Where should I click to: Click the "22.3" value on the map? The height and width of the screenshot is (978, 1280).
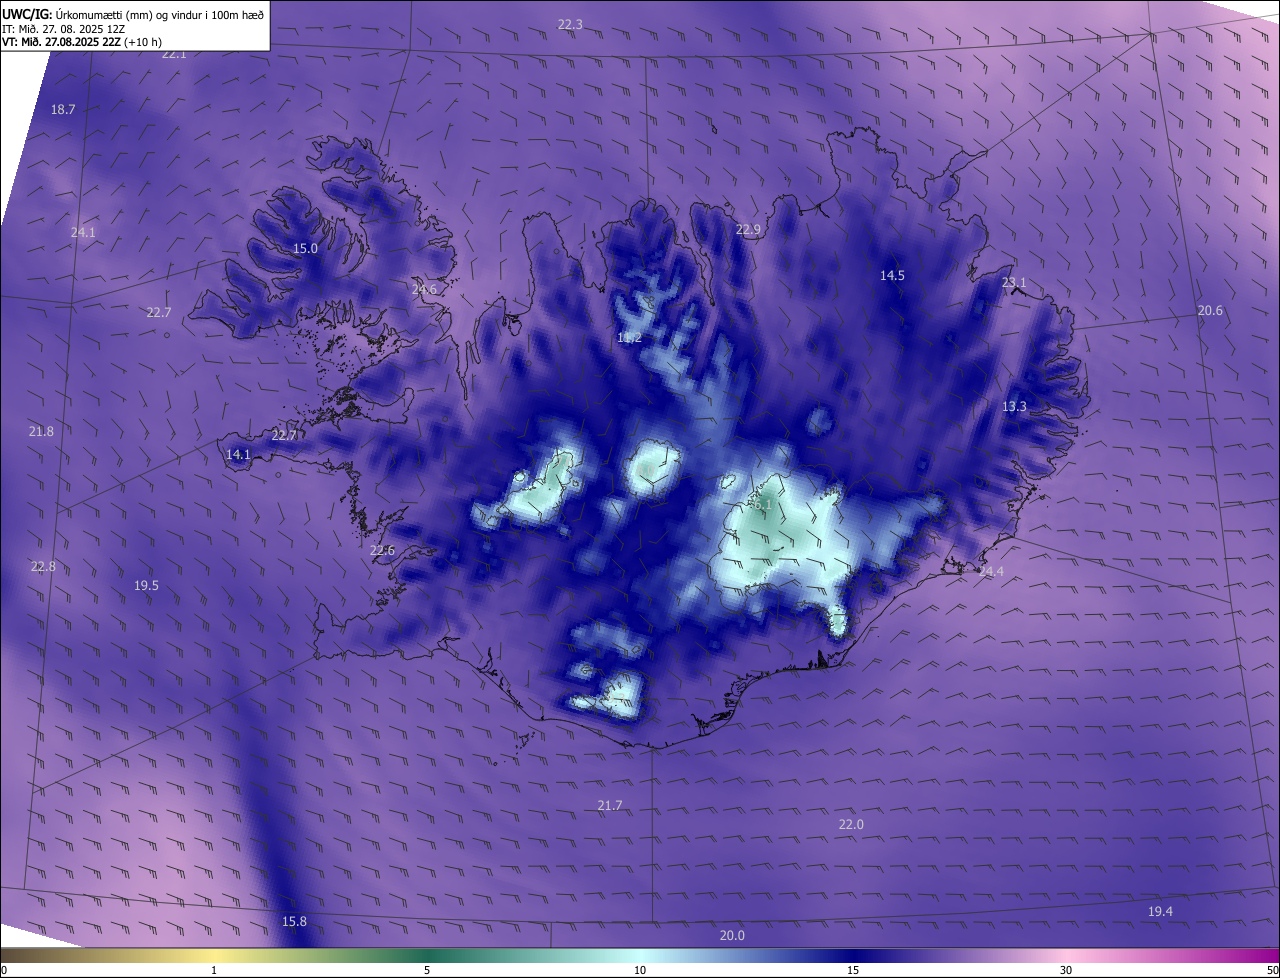click(570, 24)
